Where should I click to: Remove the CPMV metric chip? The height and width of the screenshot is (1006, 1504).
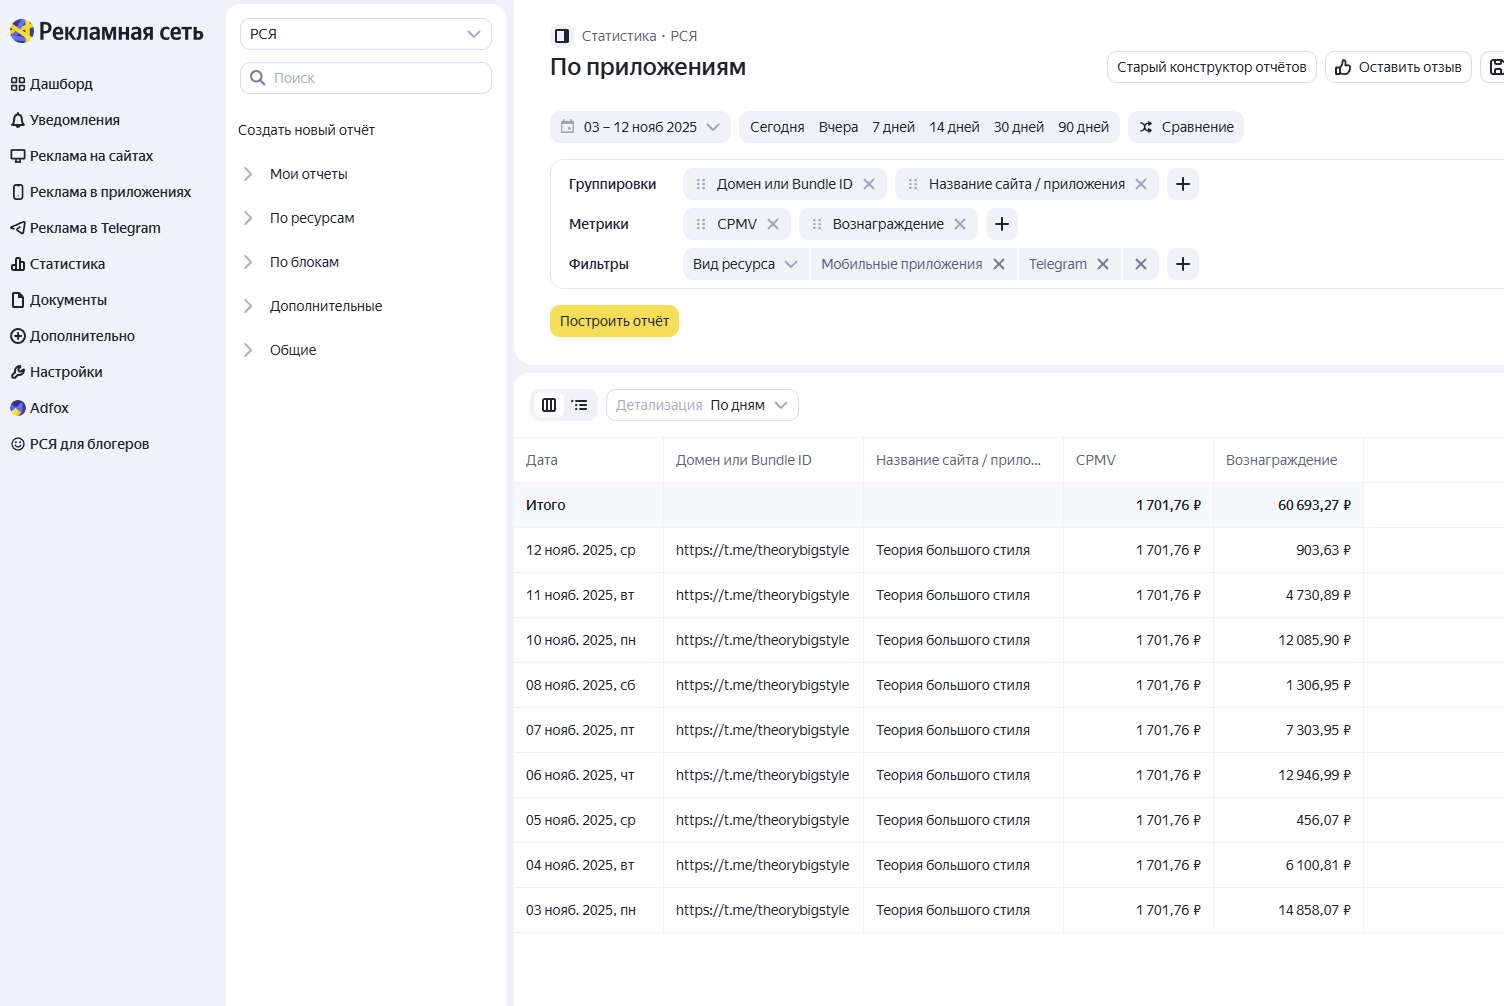click(x=773, y=224)
